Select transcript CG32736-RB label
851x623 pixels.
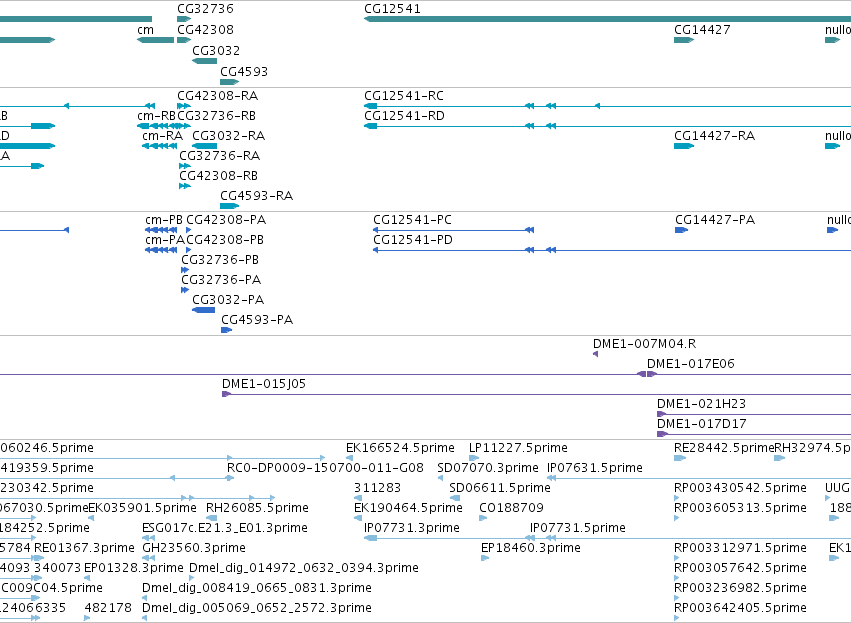pyautogui.click(x=216, y=116)
